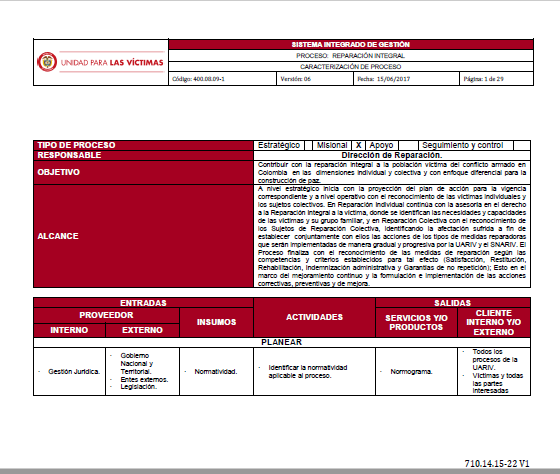This screenshot has height=474, width=560.
Task: Click 'Gobierno Nacional y Territorial.' entry
Action: coord(137,364)
